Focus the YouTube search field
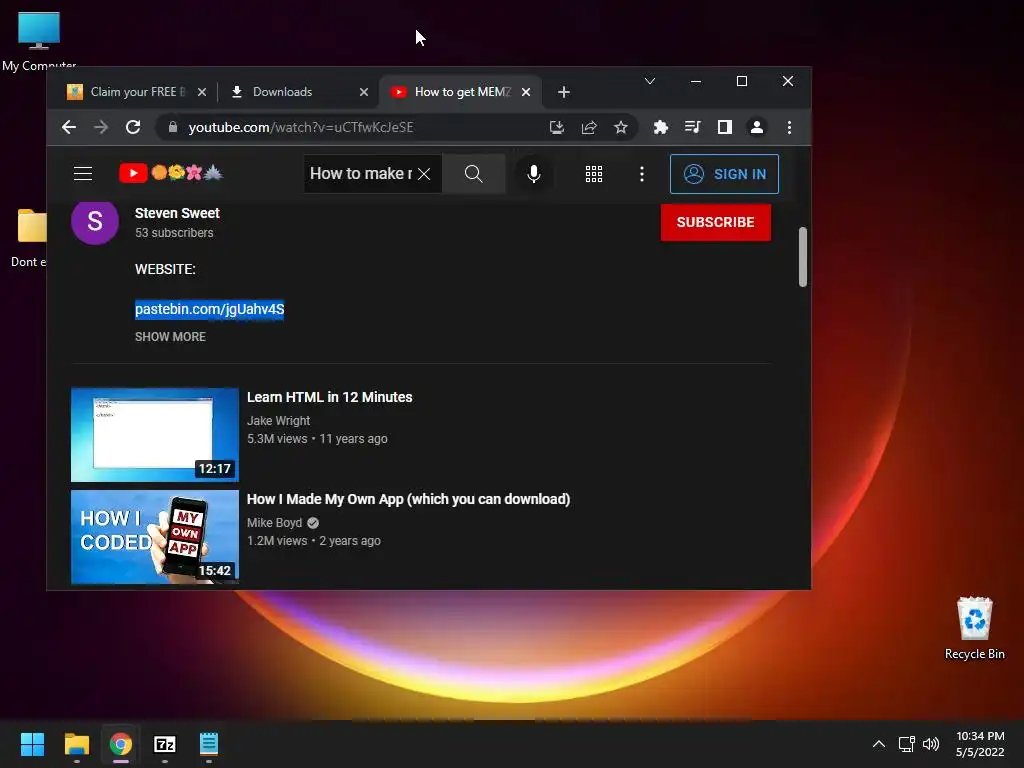 [360, 174]
